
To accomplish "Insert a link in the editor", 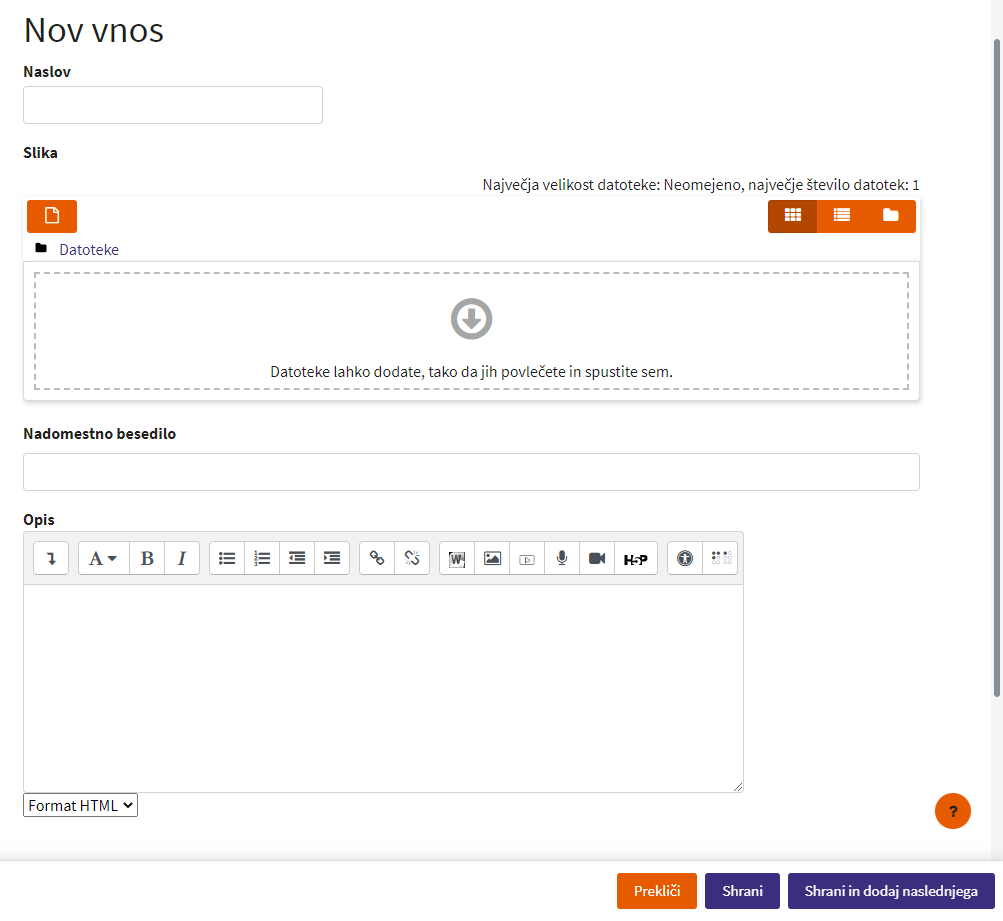I will [377, 559].
